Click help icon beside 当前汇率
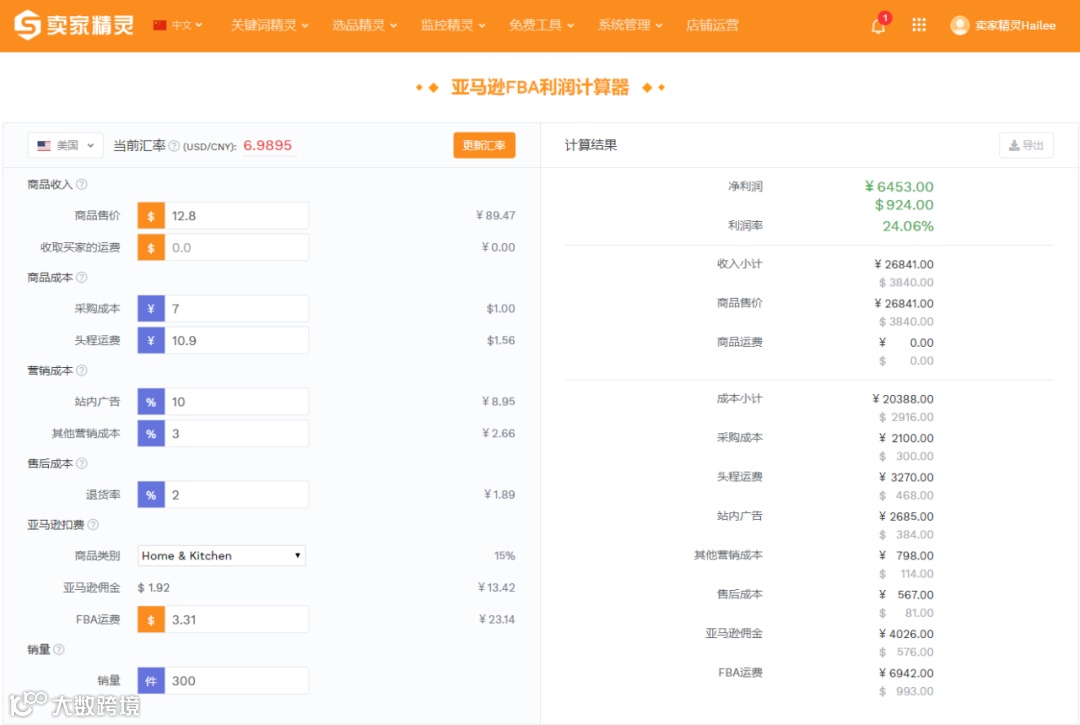Viewport: 1080px width, 725px height. [x=174, y=146]
